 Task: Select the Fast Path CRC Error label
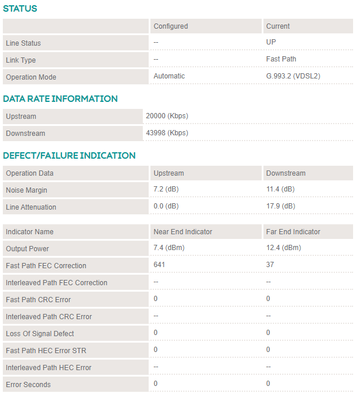pyautogui.click(x=38, y=300)
